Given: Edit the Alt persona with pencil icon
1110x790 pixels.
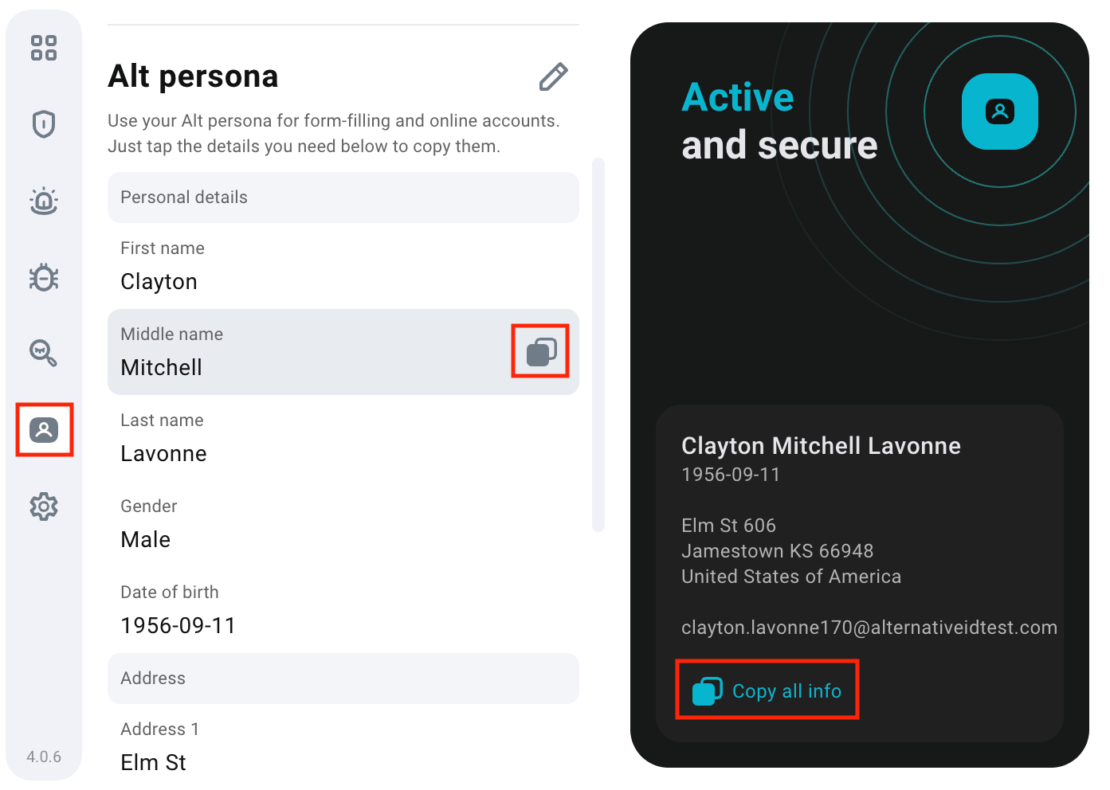Looking at the screenshot, I should (553, 77).
